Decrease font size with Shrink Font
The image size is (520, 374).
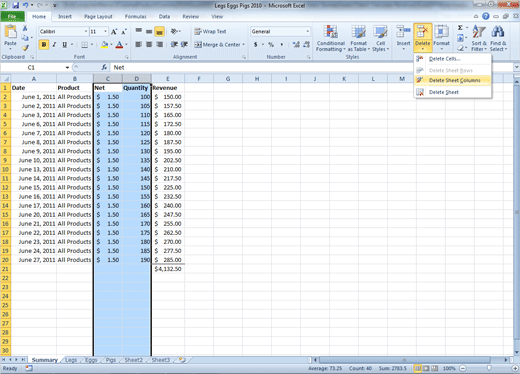pyautogui.click(x=124, y=32)
